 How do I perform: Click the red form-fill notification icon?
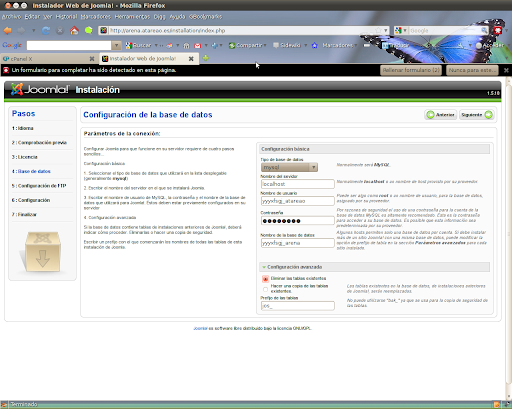click(x=6, y=70)
